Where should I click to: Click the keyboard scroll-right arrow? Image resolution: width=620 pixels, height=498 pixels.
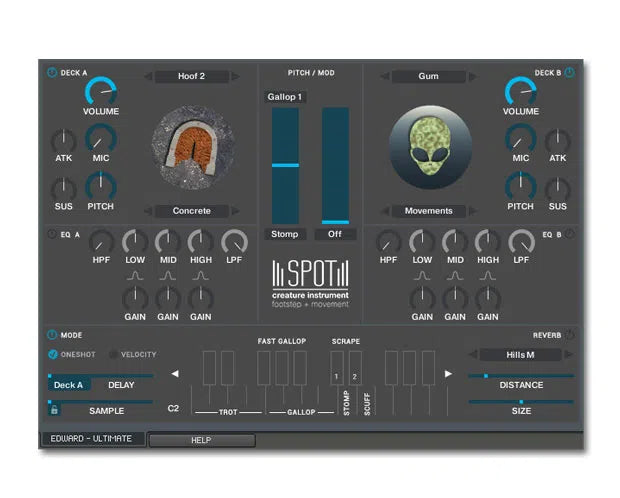point(447,374)
